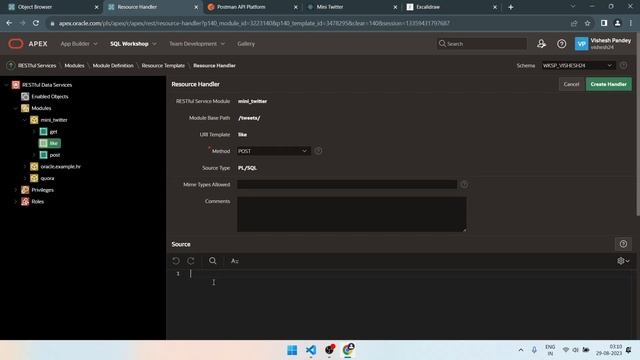Switch to the Mini Twitter tab
This screenshot has width=640, height=360.
click(351, 7)
